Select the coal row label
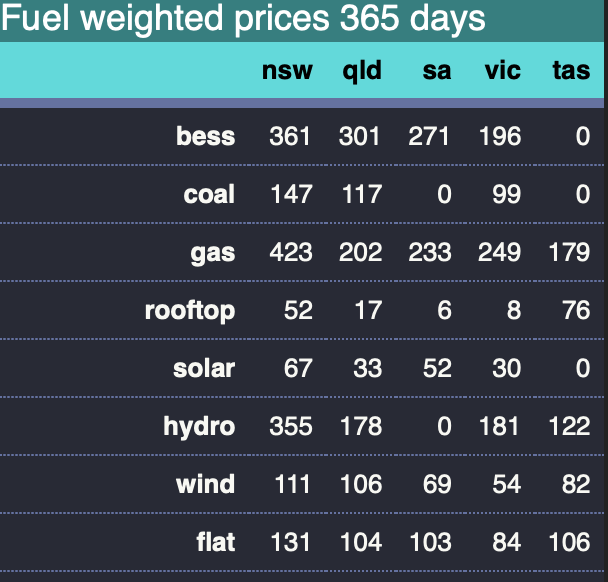 click(x=209, y=194)
